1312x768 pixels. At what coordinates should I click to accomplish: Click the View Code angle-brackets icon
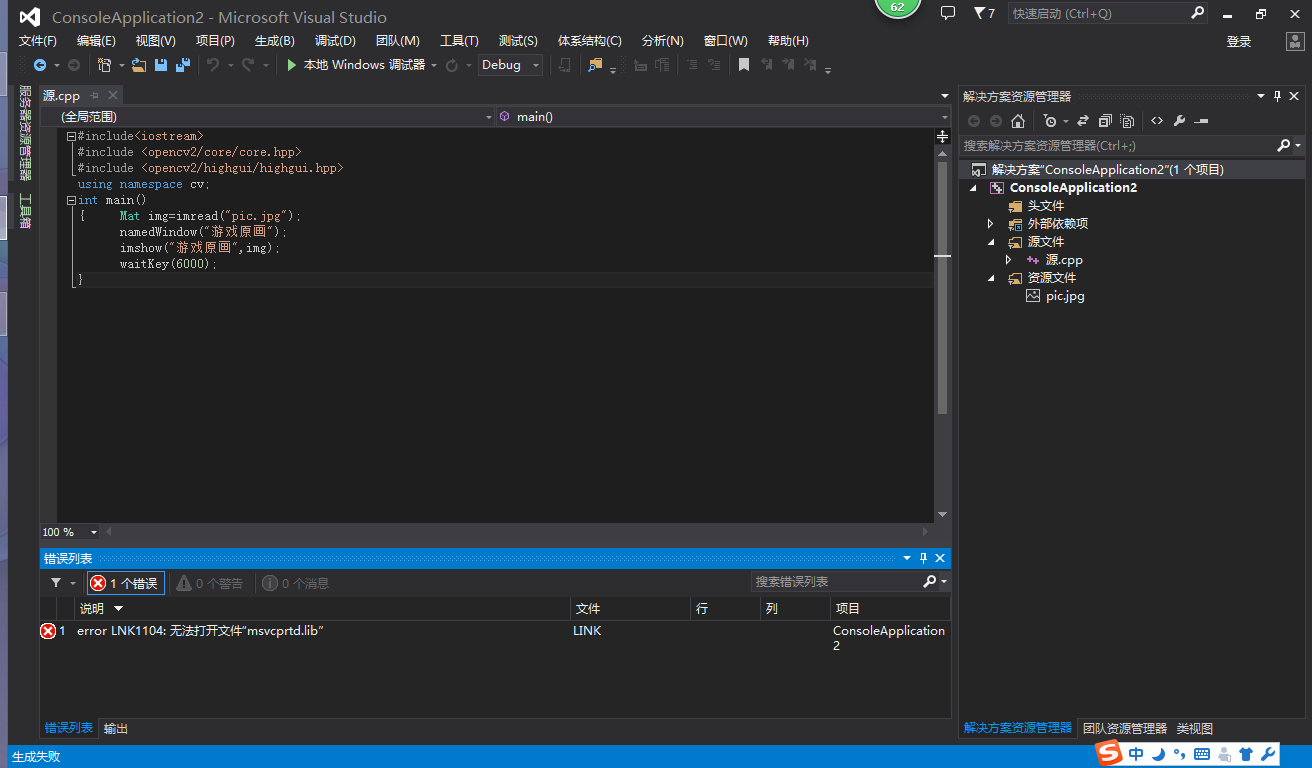click(x=1157, y=121)
